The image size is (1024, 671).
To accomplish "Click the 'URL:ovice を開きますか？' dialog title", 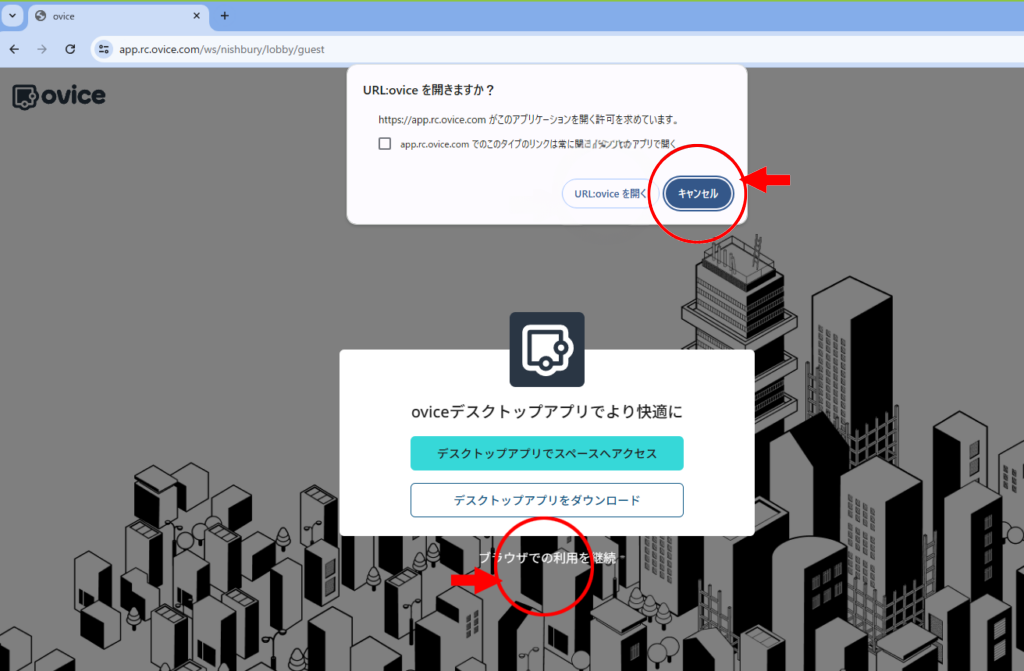I will tap(428, 90).
